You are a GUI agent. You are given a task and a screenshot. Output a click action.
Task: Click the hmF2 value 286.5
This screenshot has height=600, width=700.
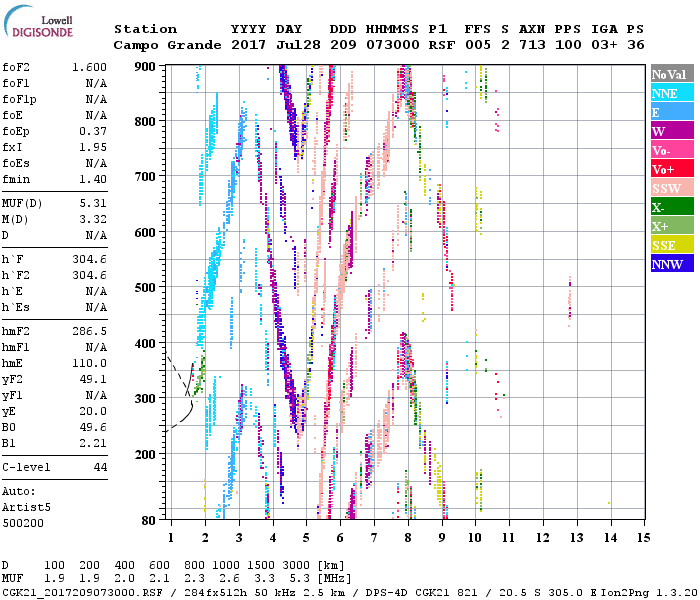tap(89, 331)
